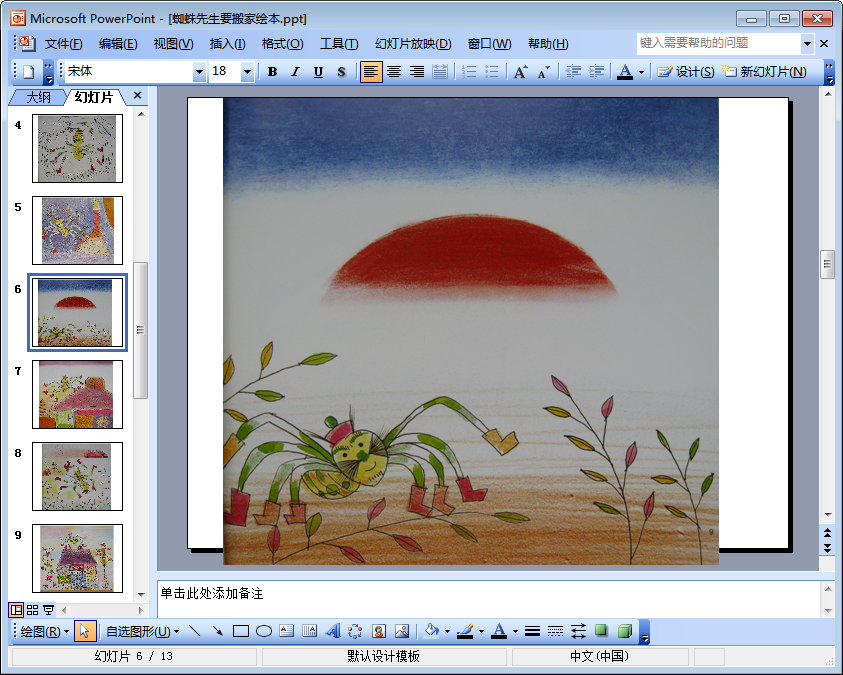Open the 窗口(W) menu

click(x=489, y=44)
